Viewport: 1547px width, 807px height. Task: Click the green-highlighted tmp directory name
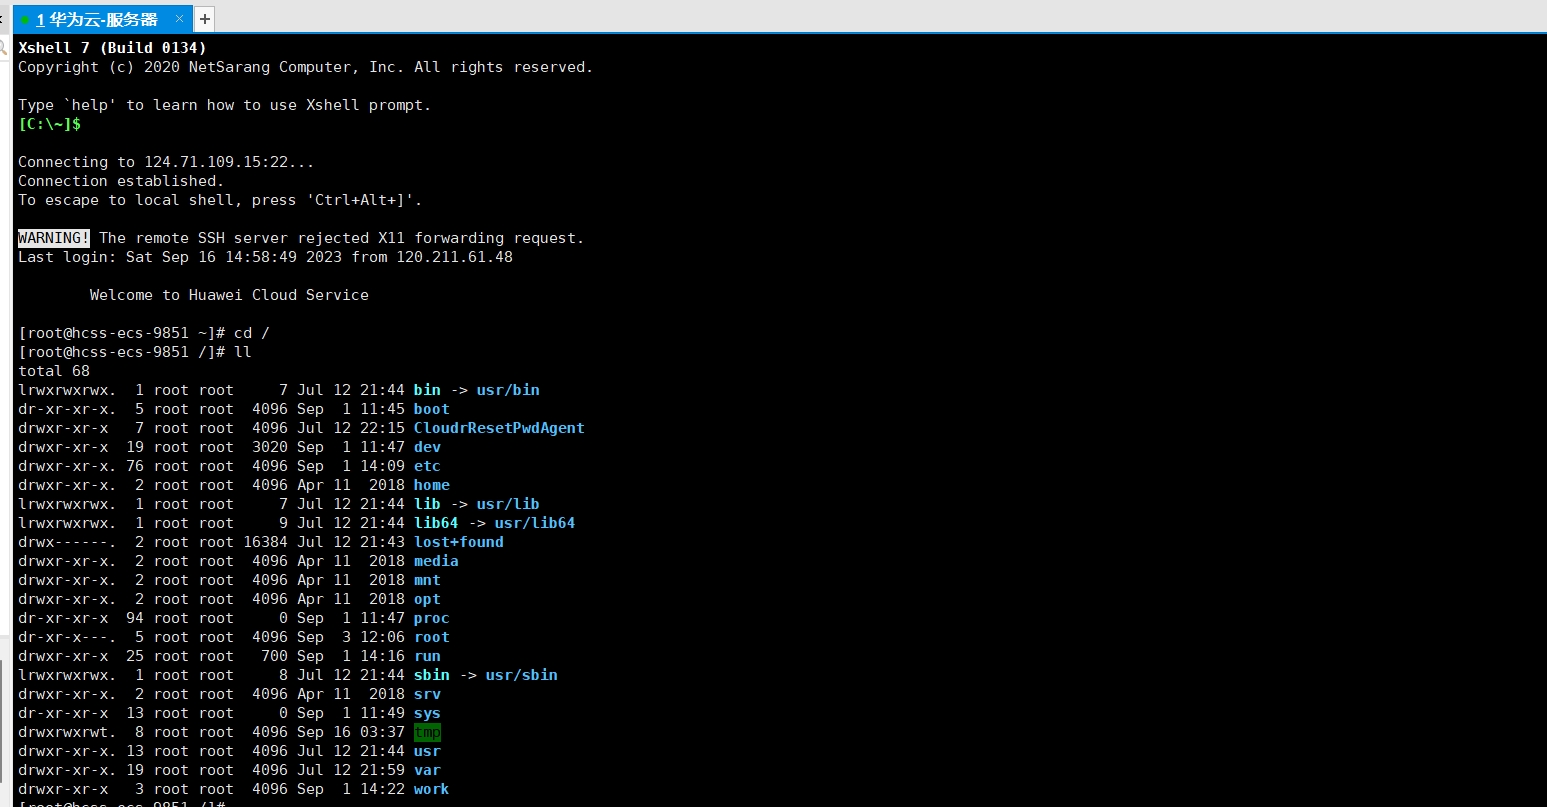(x=427, y=732)
